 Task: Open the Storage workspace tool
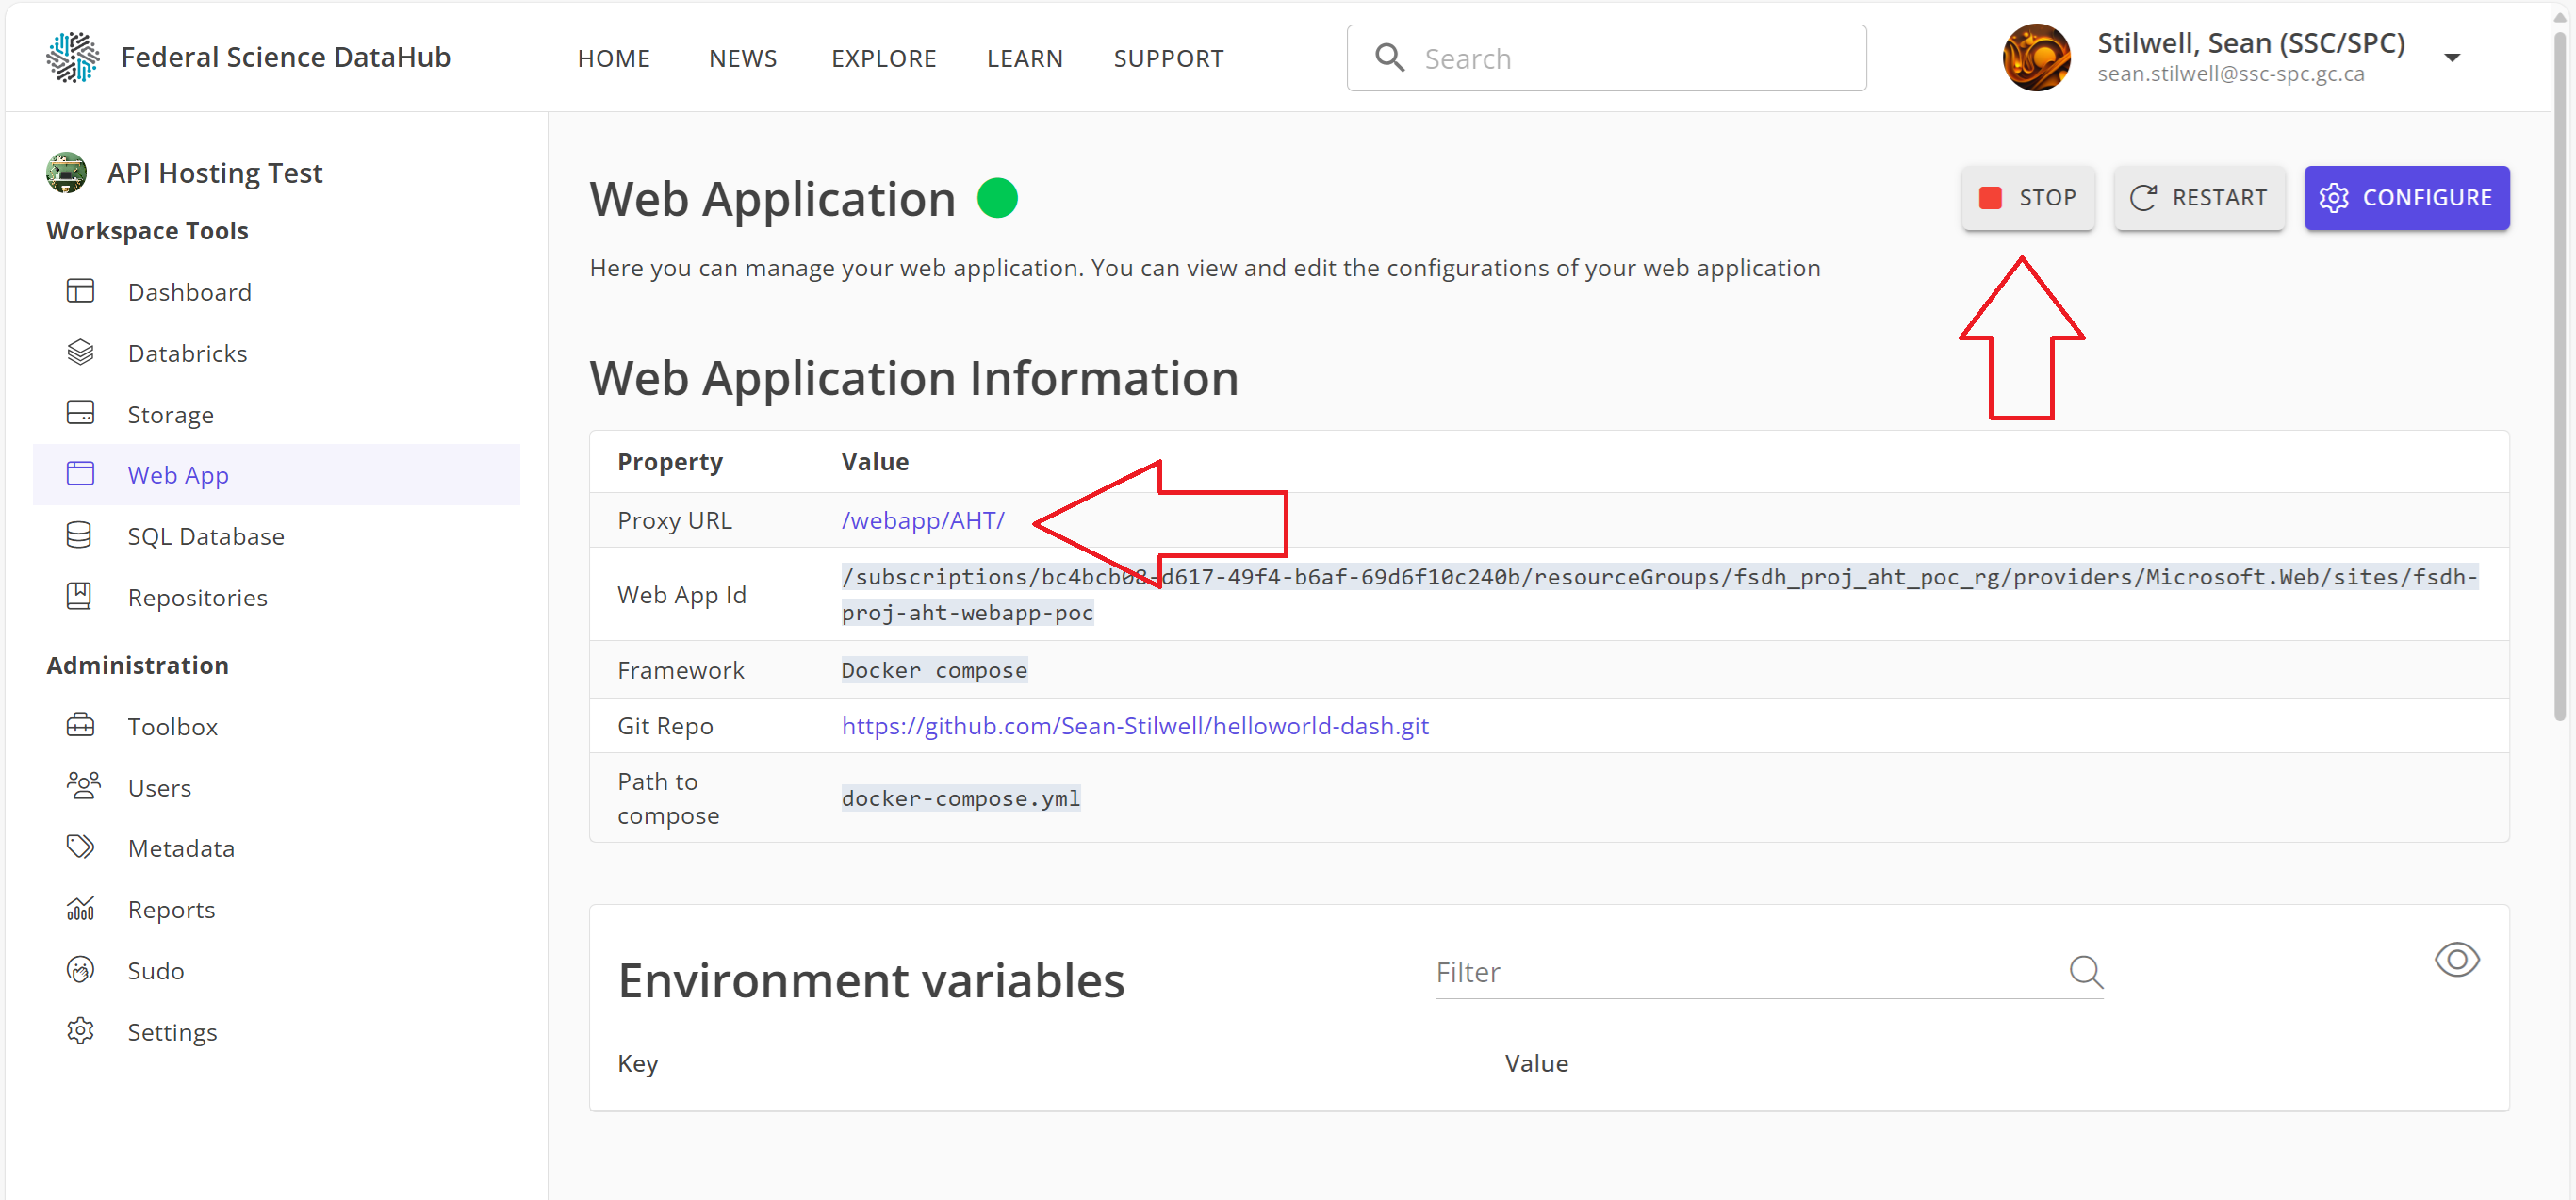tap(170, 413)
